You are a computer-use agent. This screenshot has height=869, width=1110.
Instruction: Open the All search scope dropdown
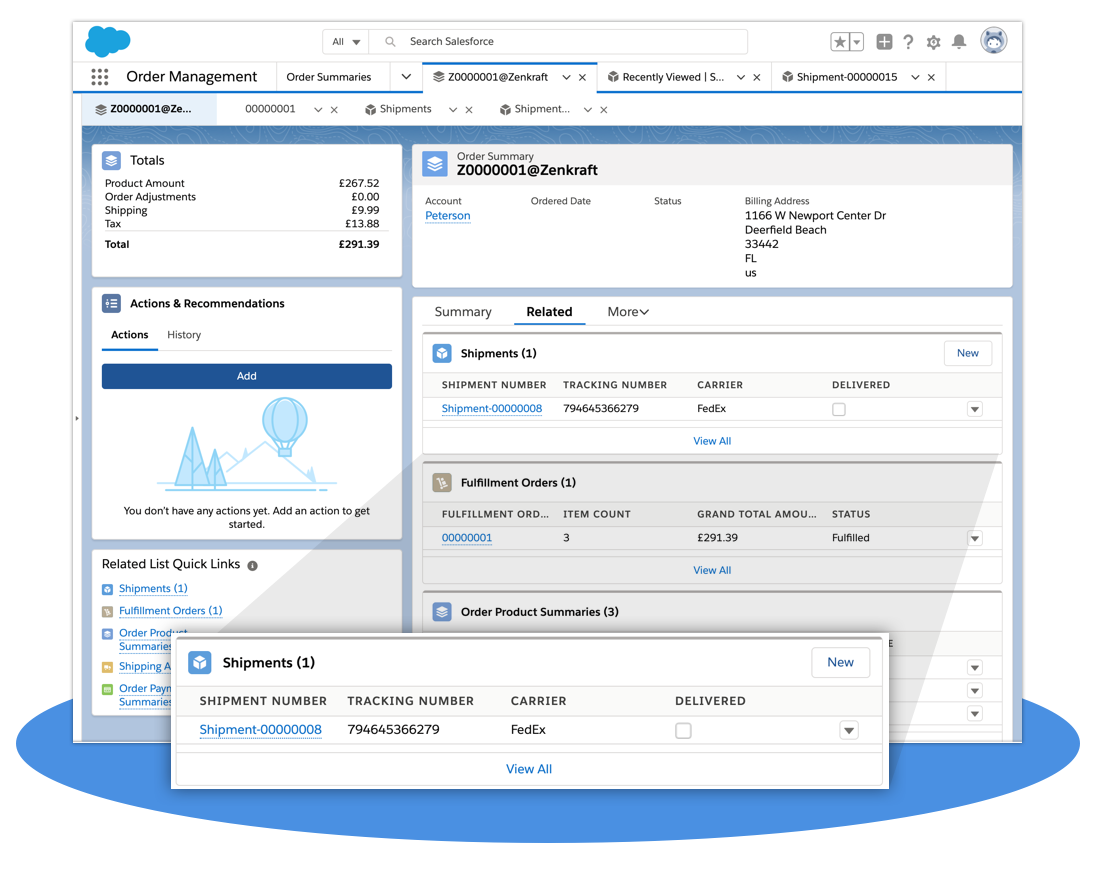click(x=346, y=42)
